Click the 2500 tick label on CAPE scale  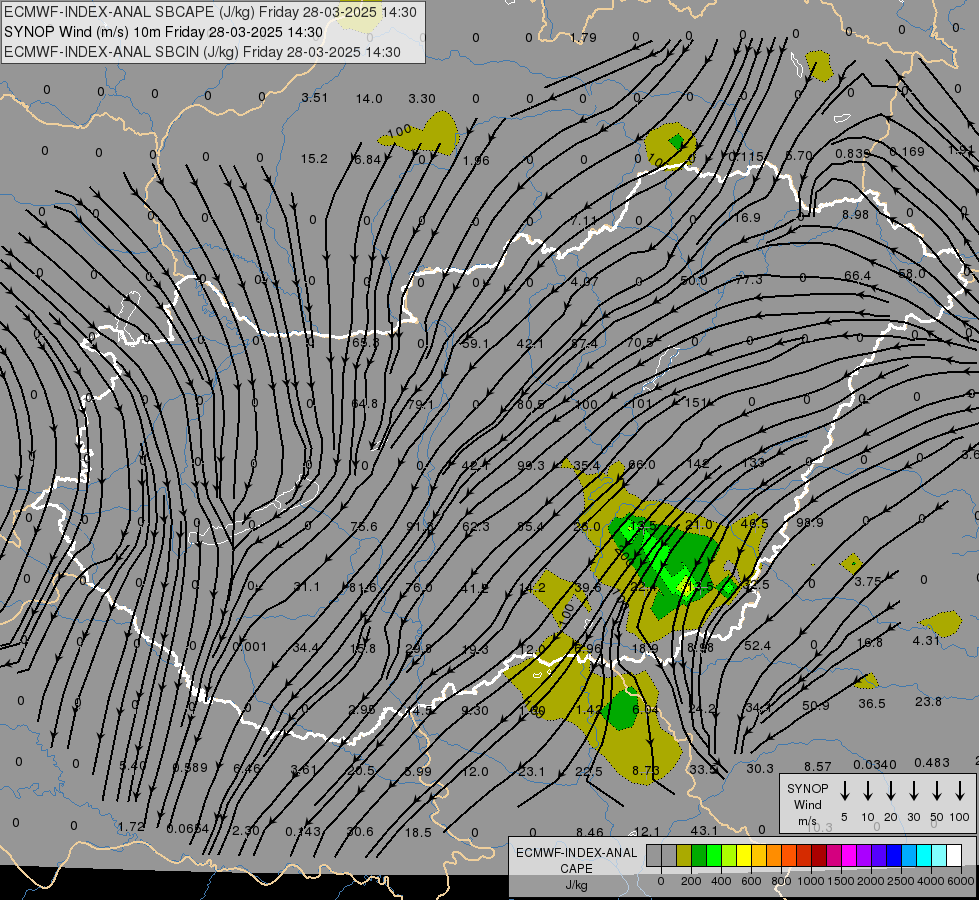pyautogui.click(x=901, y=881)
